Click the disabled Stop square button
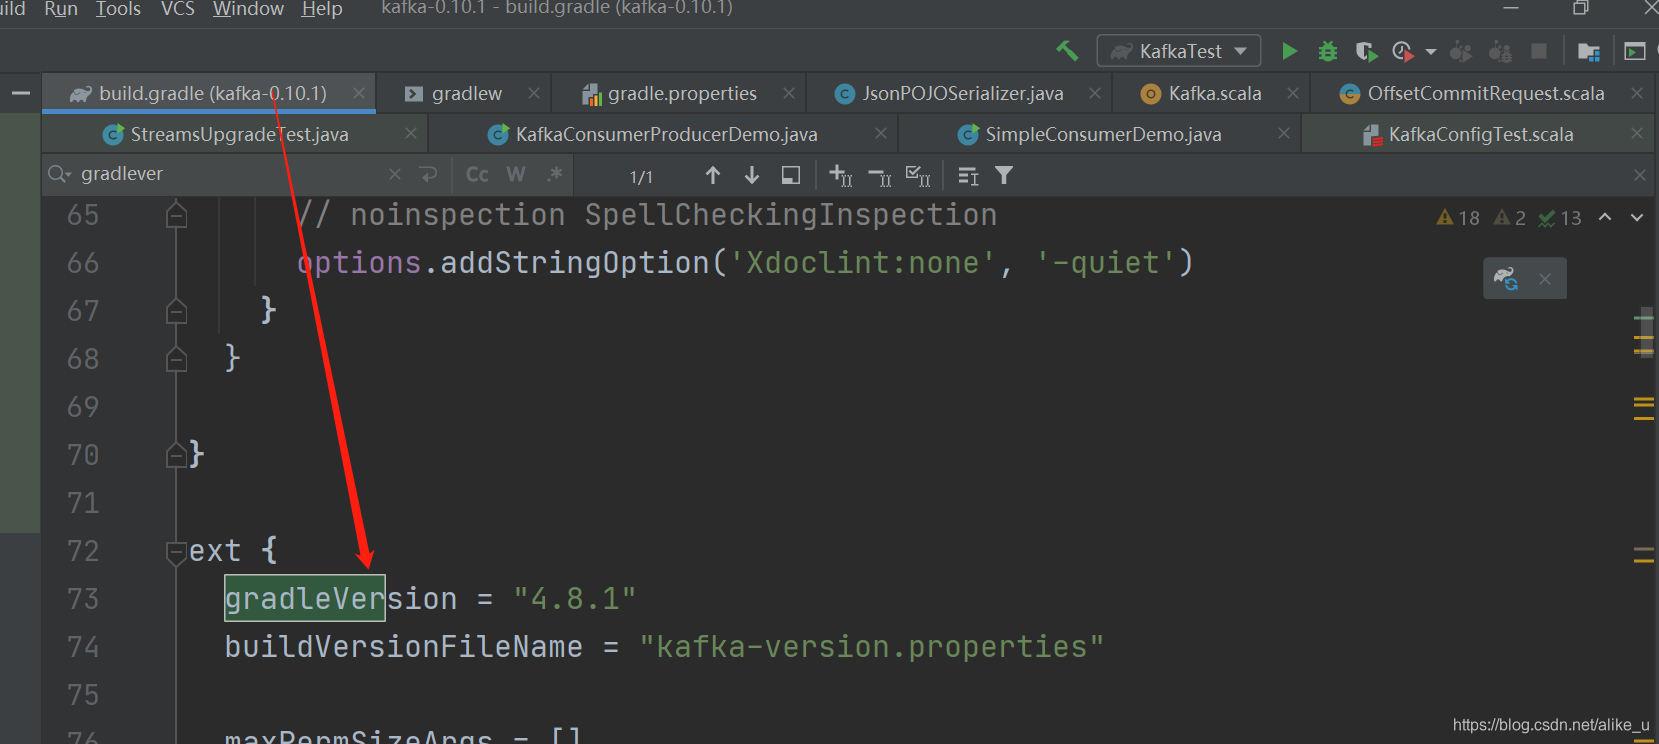1659x744 pixels. tap(1539, 51)
